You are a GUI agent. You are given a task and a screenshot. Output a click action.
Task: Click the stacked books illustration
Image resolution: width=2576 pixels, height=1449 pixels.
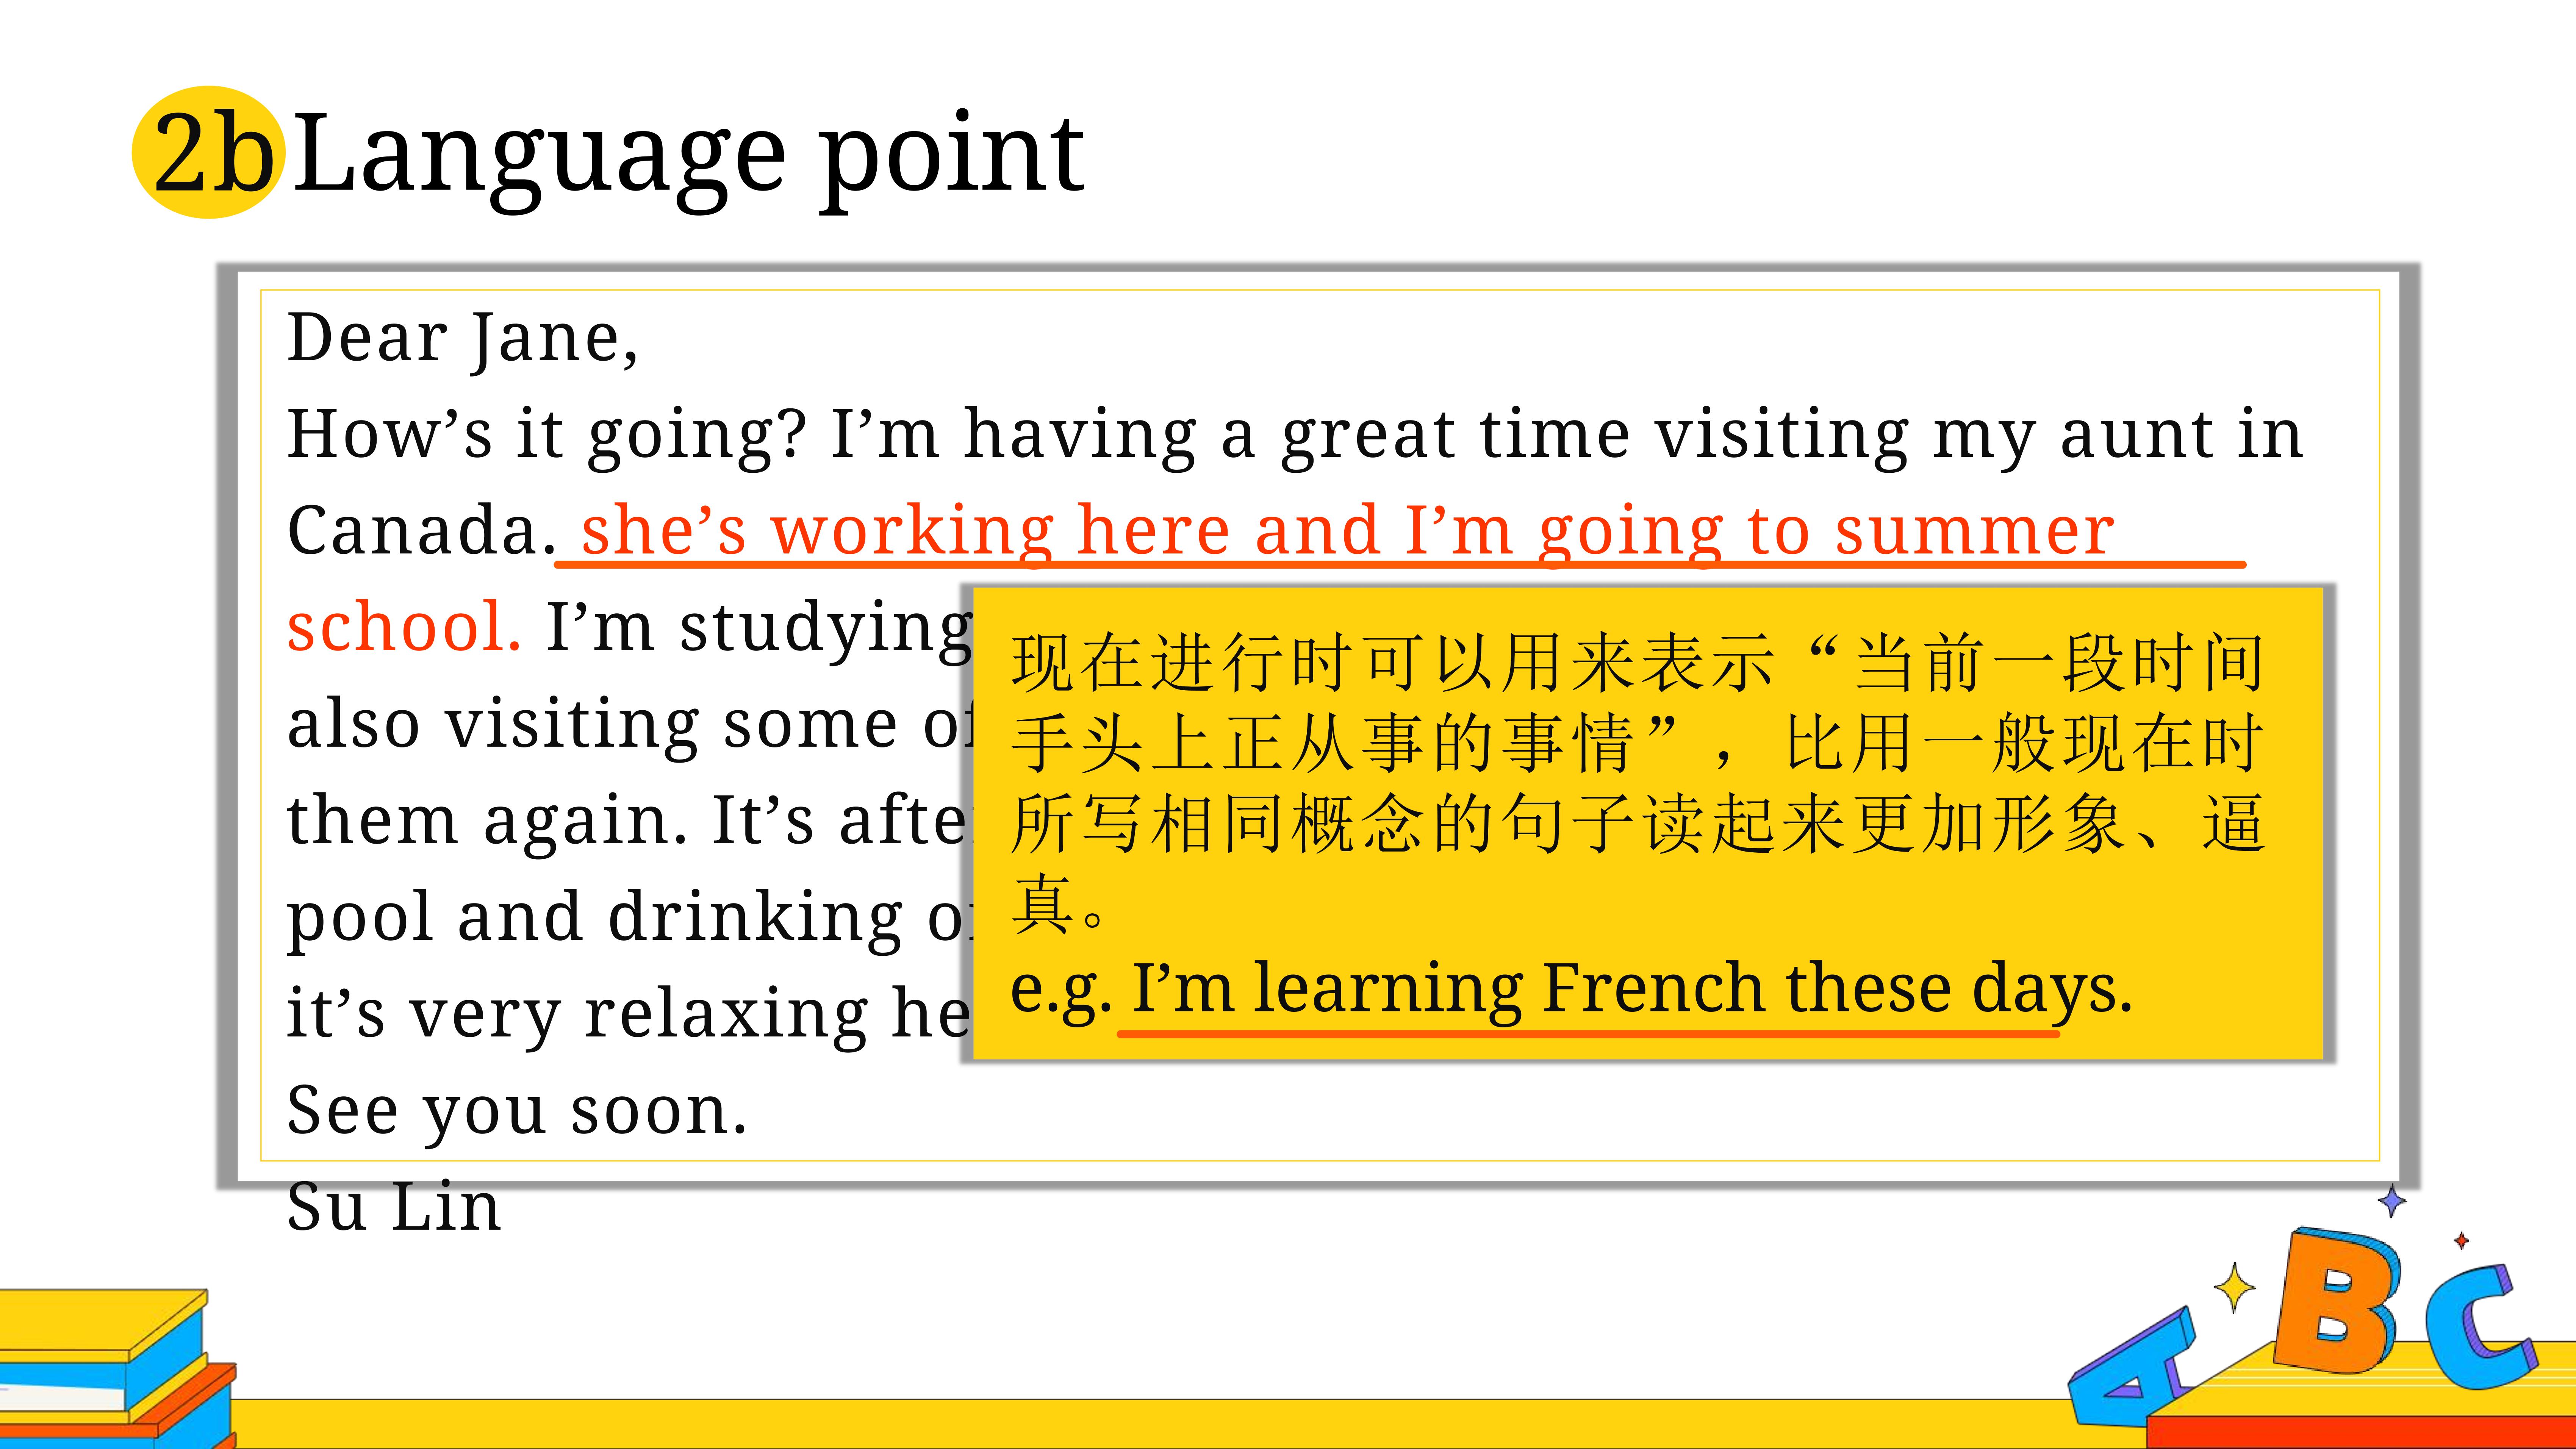[x=118, y=1368]
